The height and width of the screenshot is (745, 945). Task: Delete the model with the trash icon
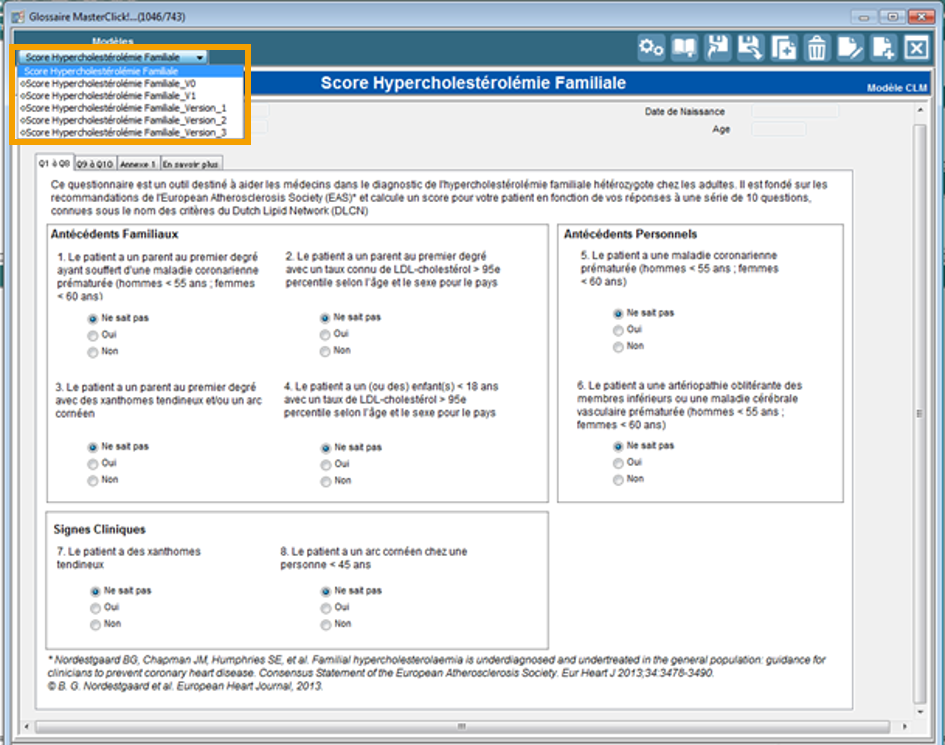(817, 48)
